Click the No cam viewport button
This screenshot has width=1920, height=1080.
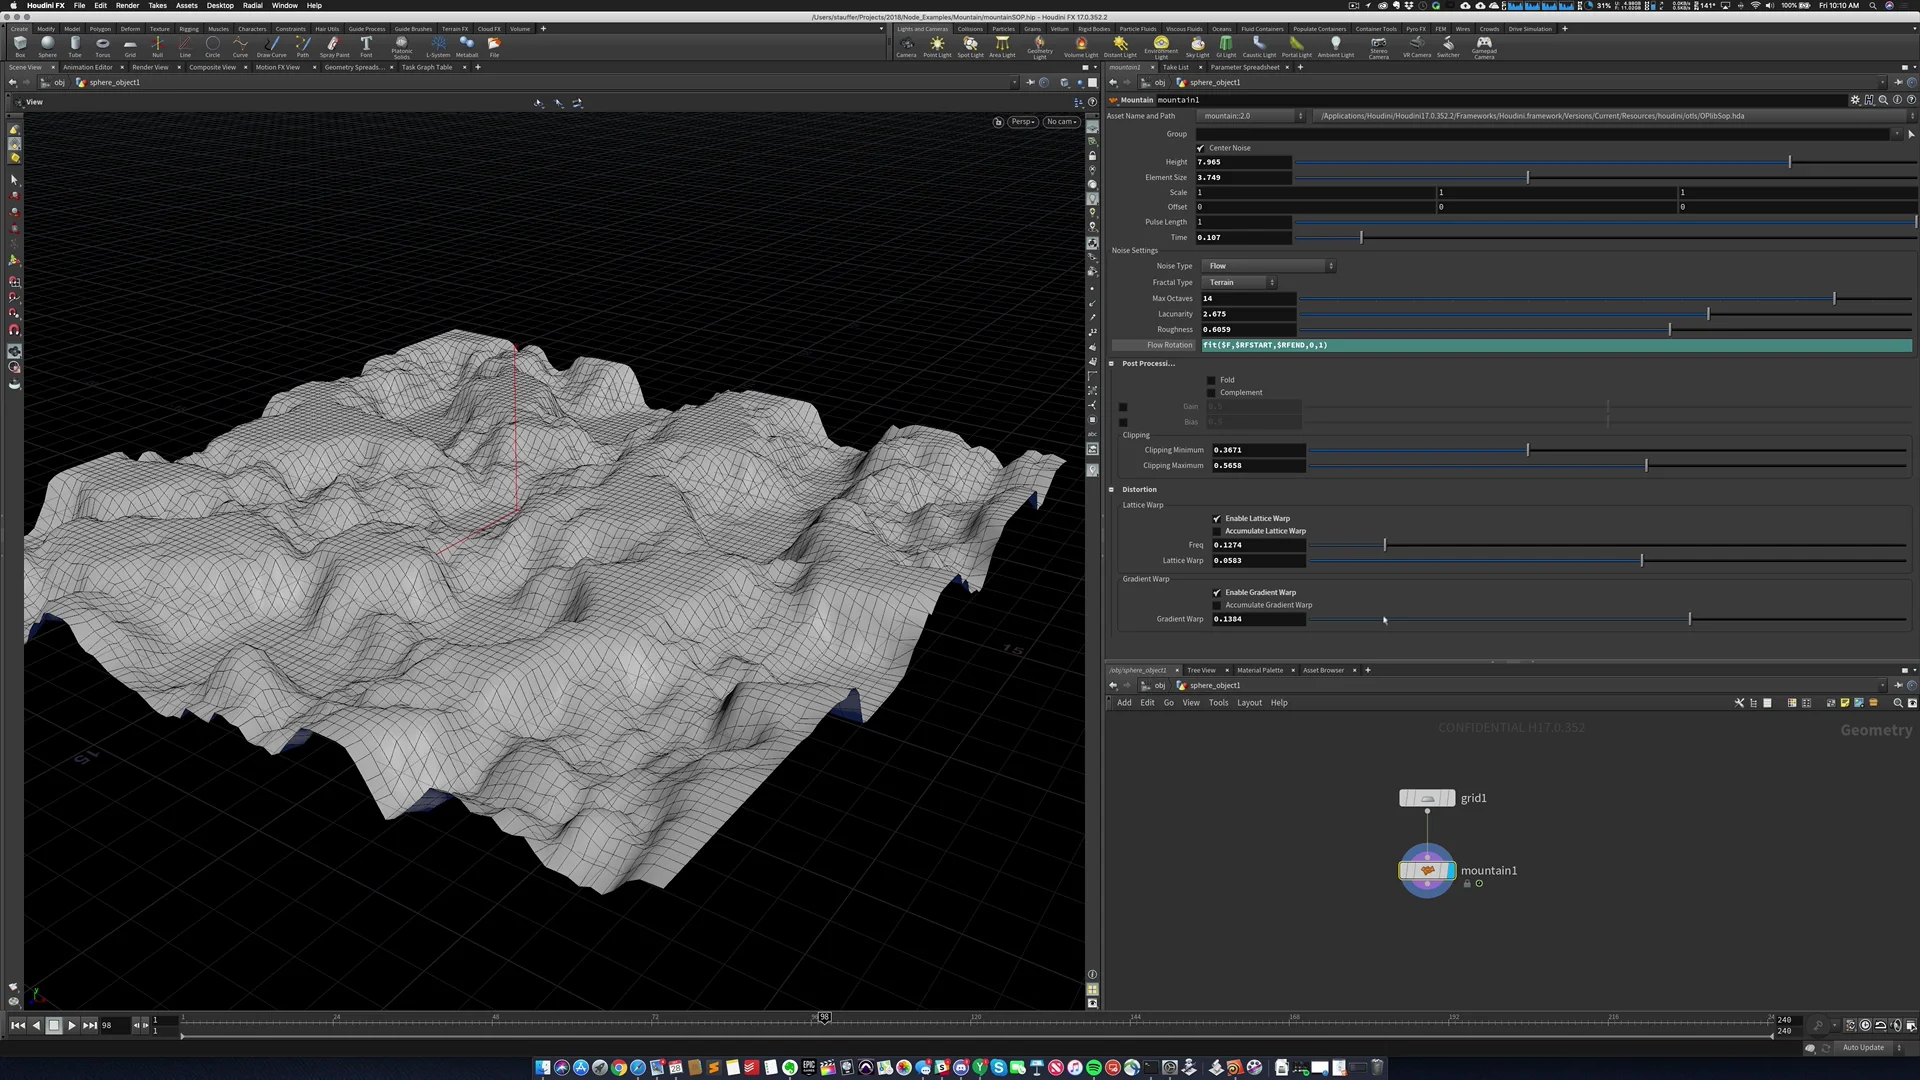(x=1060, y=121)
